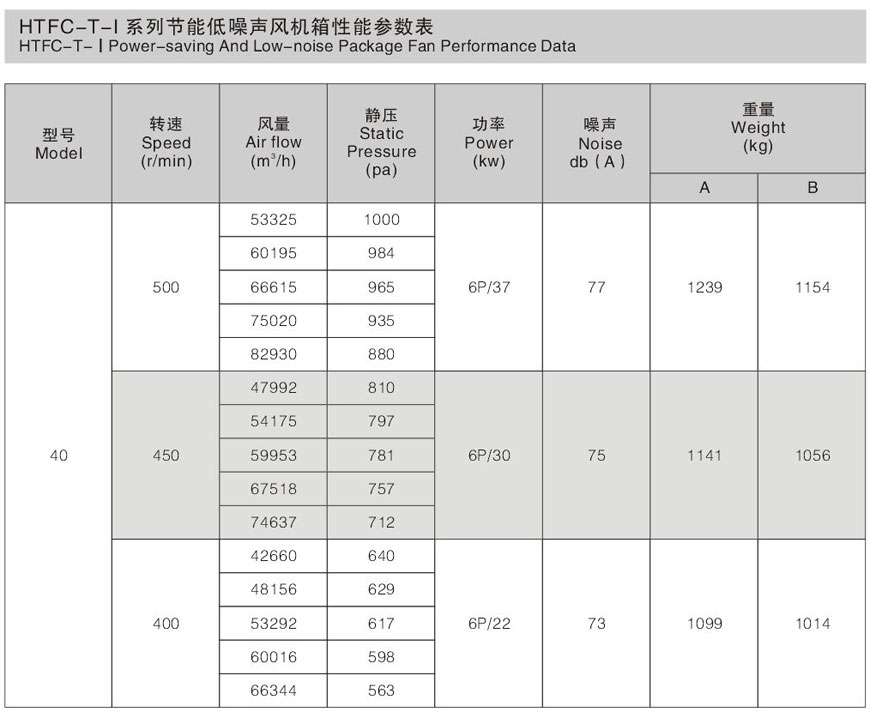Select the weight value 1141 cell
This screenshot has width=870, height=724.
(704, 455)
